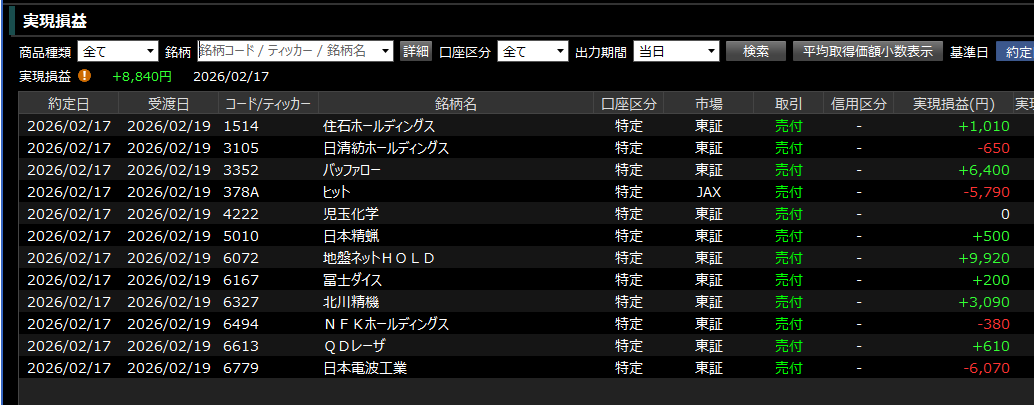Click the 銘柄 code/ticker input field

pyautogui.click(x=288, y=51)
